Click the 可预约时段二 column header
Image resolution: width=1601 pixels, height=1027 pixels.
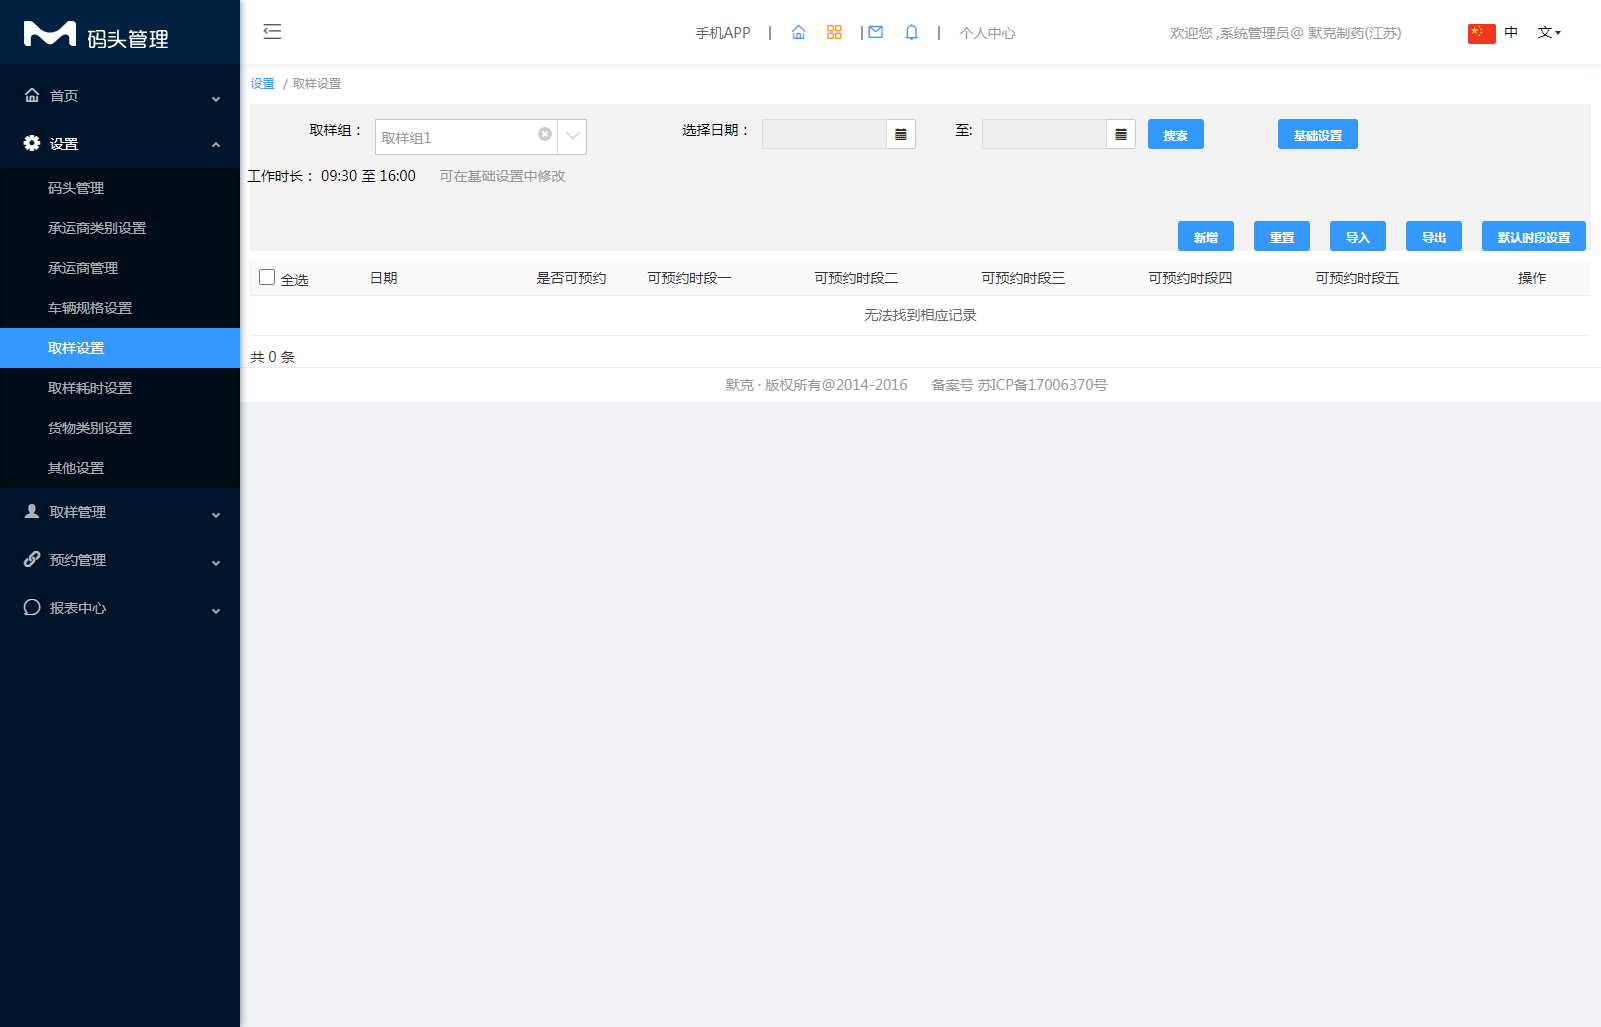click(x=856, y=278)
